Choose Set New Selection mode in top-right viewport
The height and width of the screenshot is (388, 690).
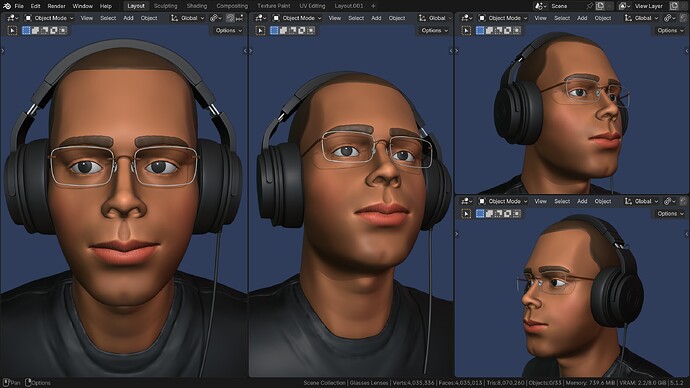pos(480,30)
